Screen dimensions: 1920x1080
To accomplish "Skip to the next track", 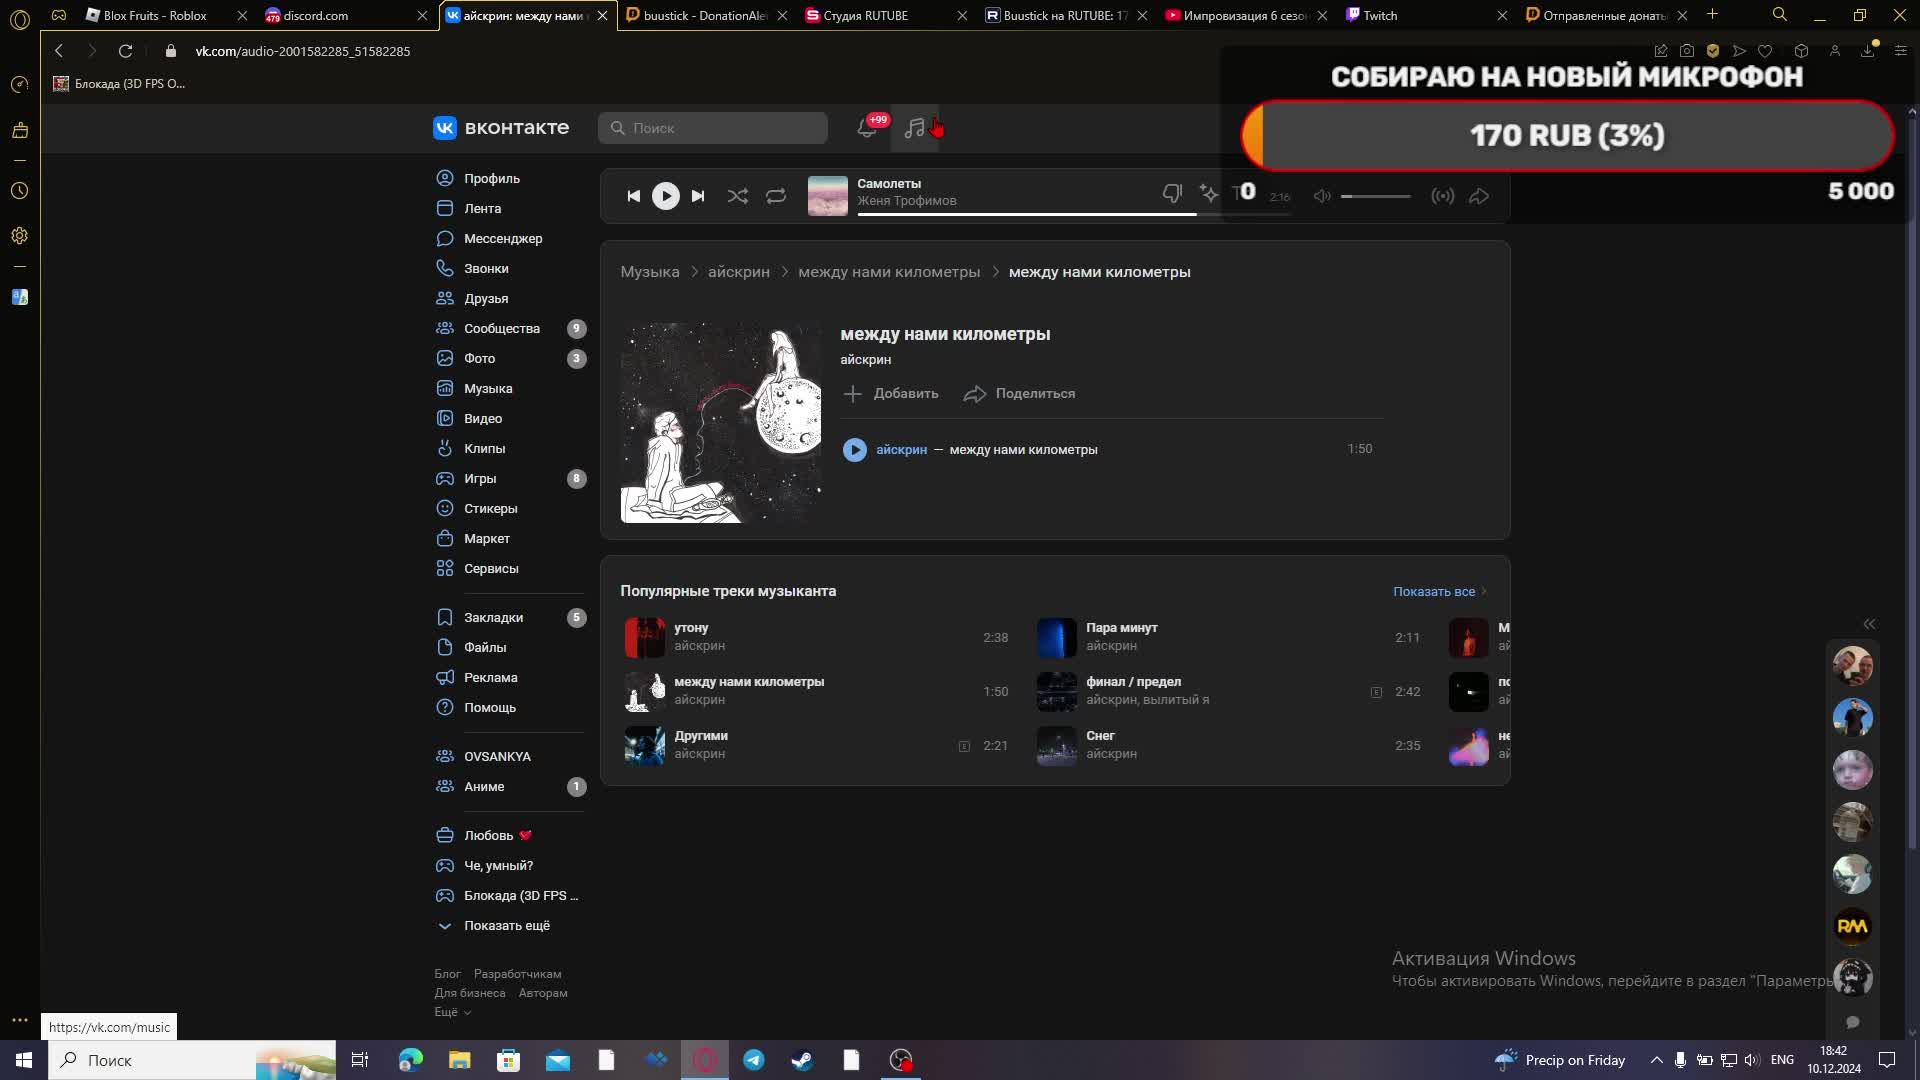I will click(698, 196).
